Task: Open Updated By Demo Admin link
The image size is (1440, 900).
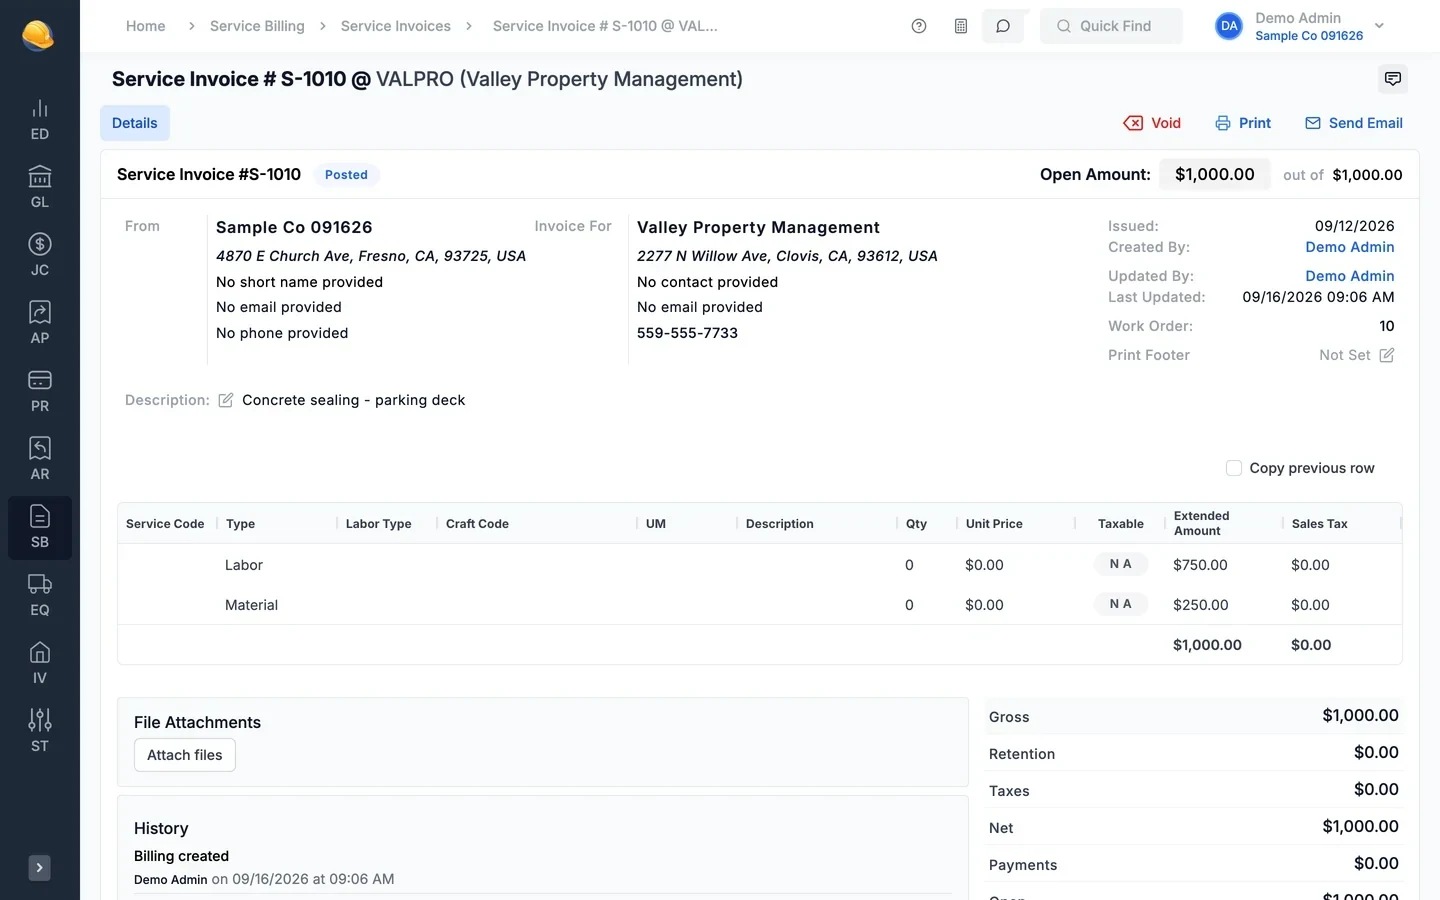Action: tap(1349, 276)
